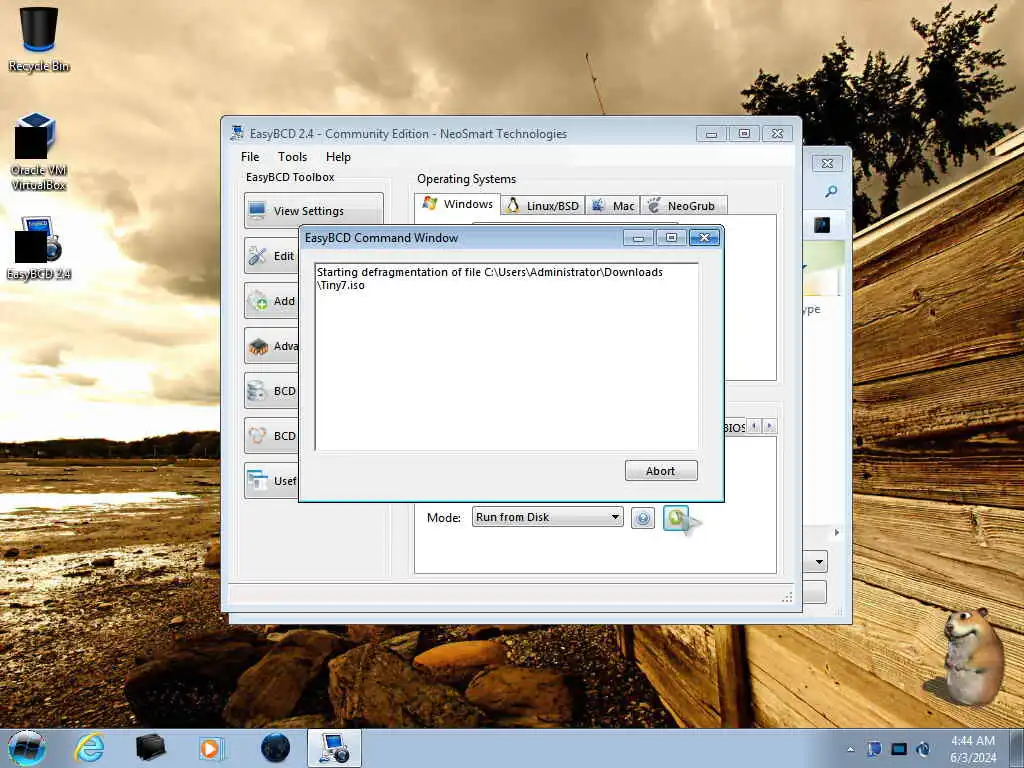This screenshot has width=1024, height=768.
Task: Click the tab strip right arrow near BIOS
Action: point(769,426)
